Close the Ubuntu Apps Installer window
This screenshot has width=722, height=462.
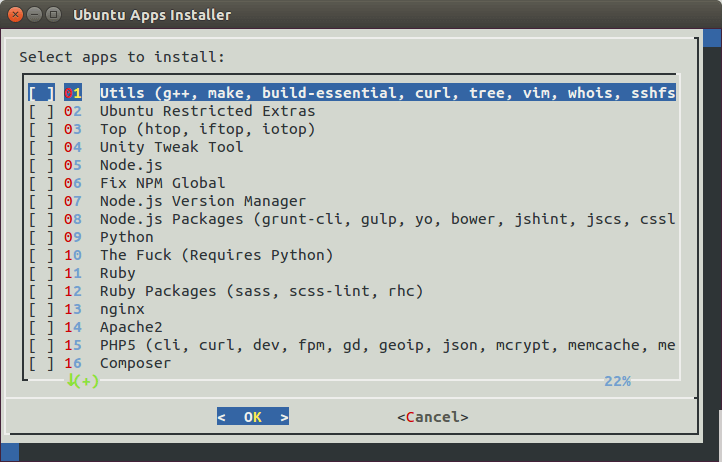coord(15,15)
